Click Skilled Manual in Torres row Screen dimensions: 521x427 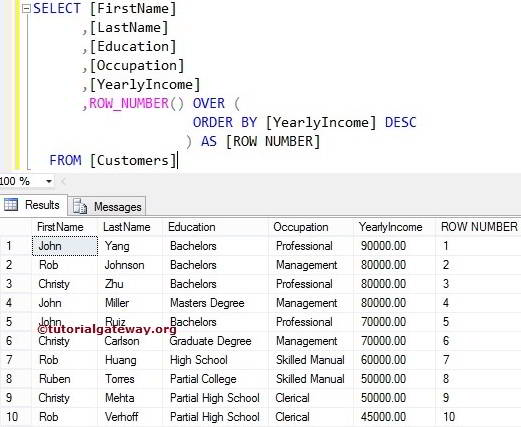pyautogui.click(x=311, y=379)
